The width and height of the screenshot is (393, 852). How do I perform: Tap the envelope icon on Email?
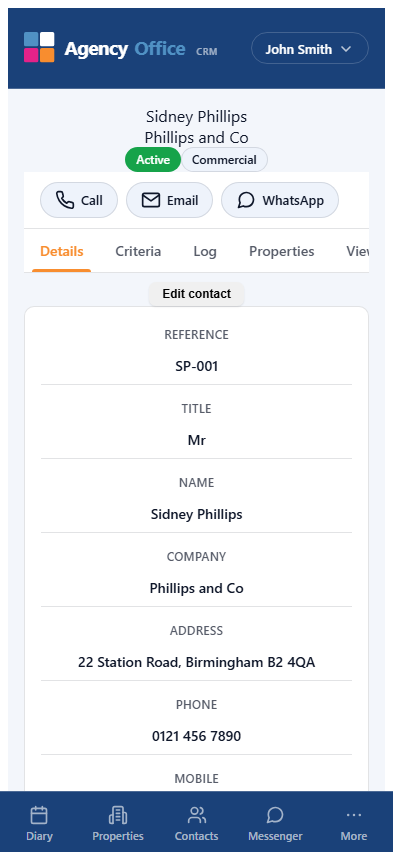151,201
